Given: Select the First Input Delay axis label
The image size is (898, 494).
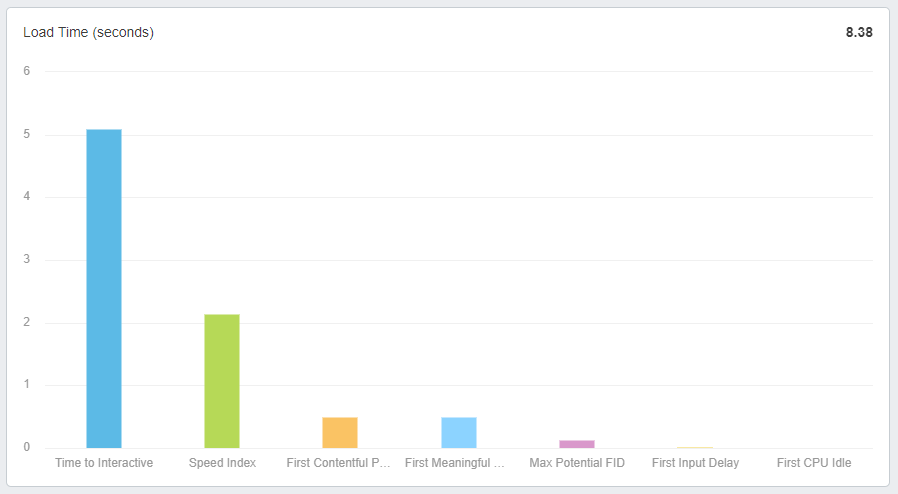Looking at the screenshot, I should (x=695, y=463).
